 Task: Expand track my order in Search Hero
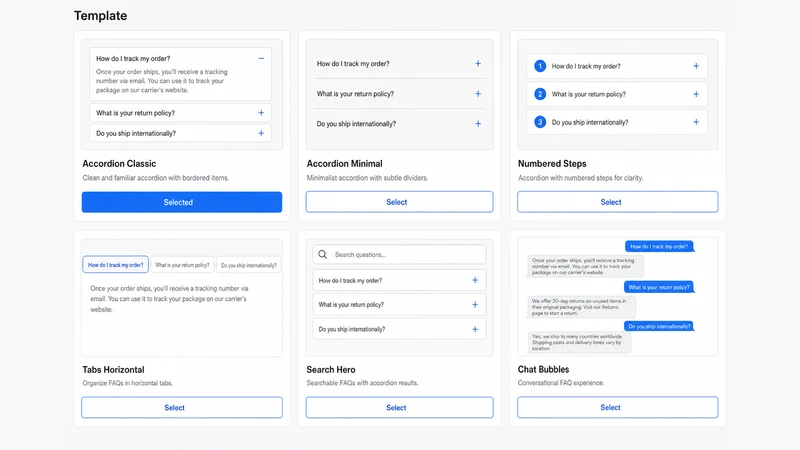pos(475,280)
